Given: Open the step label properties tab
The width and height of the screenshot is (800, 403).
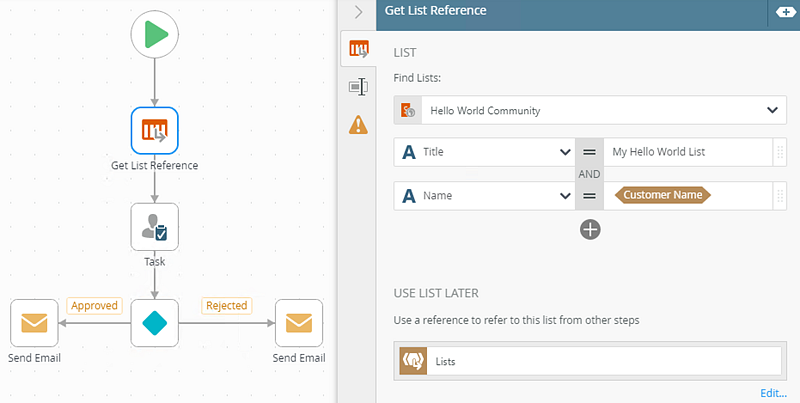Looking at the screenshot, I should [x=357, y=87].
